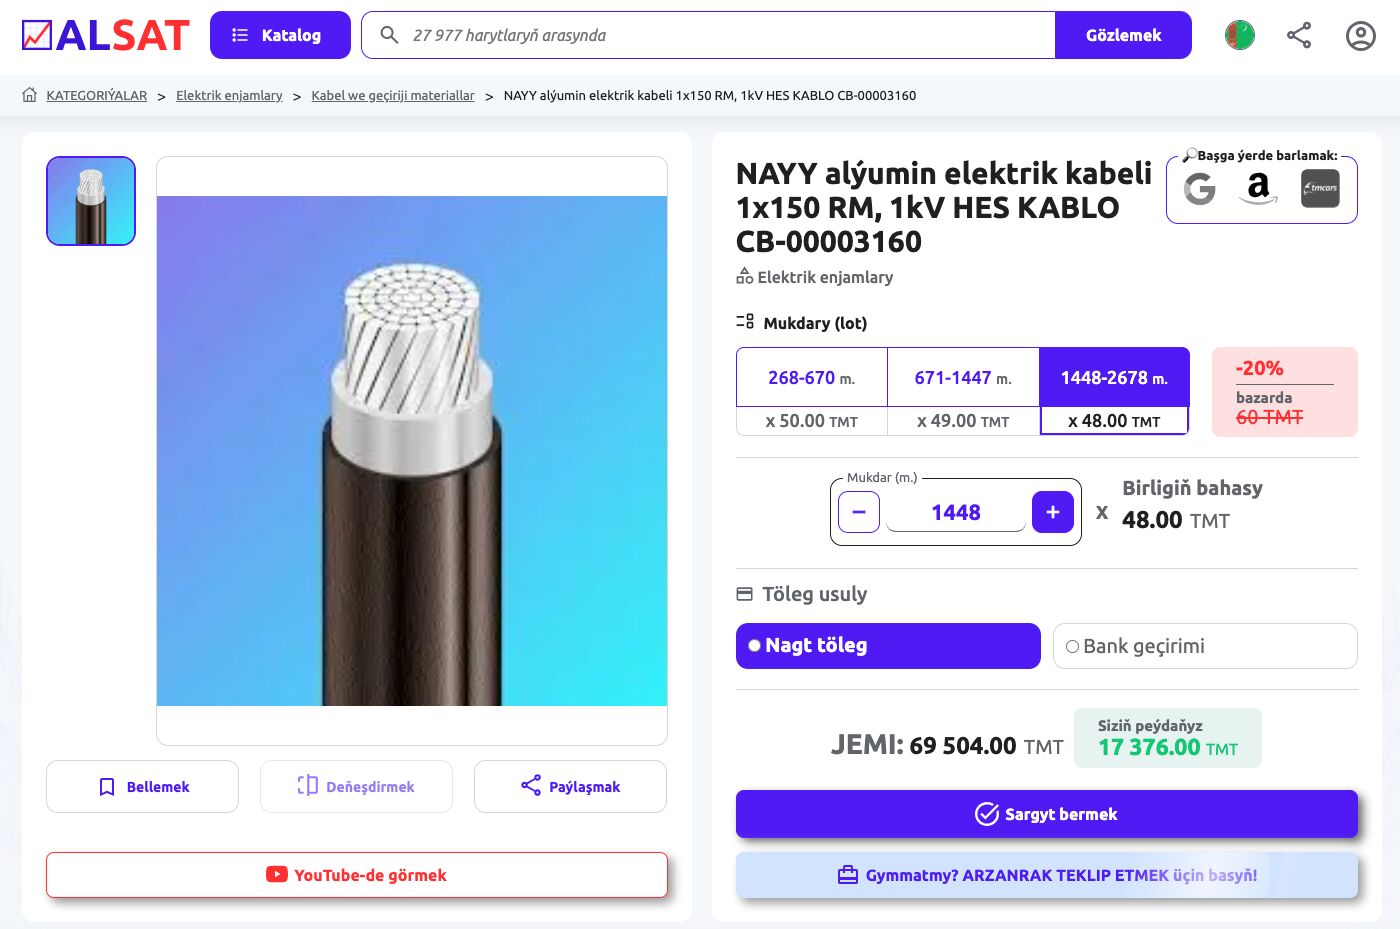Increase quantity with plus button
Screen dimensions: 1400x929
[x=1052, y=512]
